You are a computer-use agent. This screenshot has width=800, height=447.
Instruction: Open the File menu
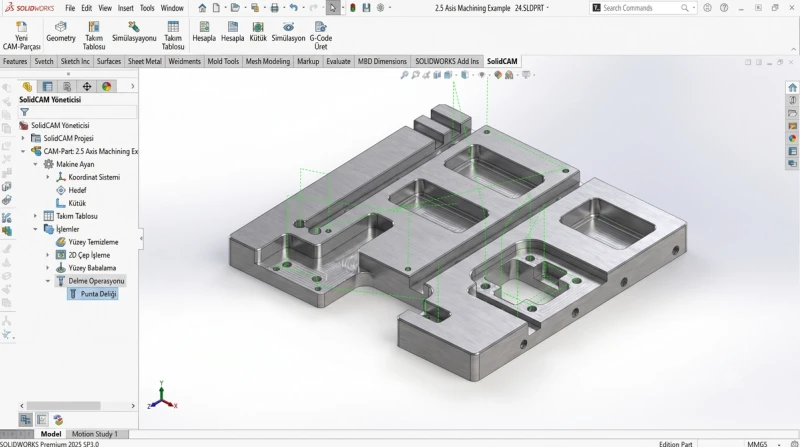point(70,8)
